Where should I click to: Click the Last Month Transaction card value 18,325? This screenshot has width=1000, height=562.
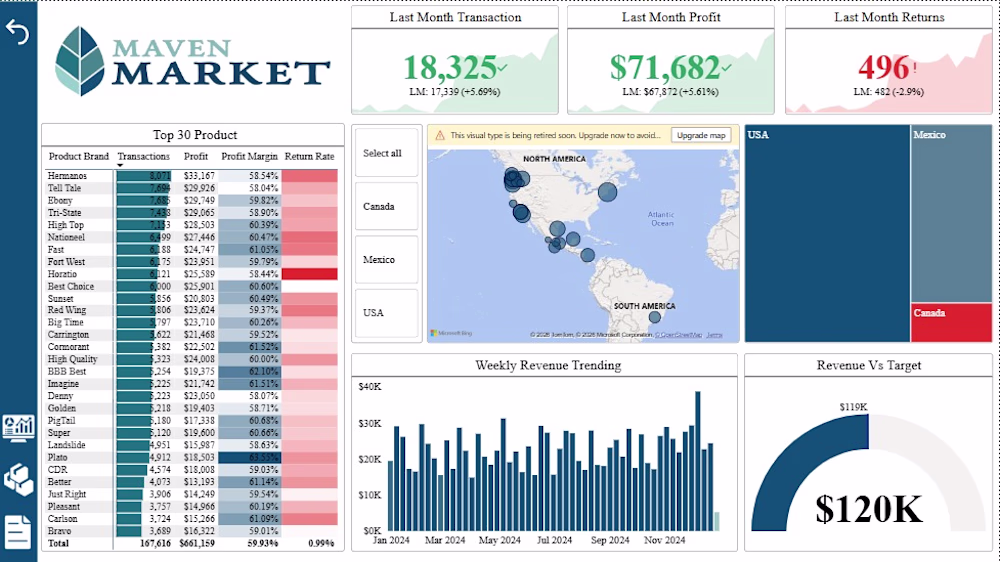[451, 67]
